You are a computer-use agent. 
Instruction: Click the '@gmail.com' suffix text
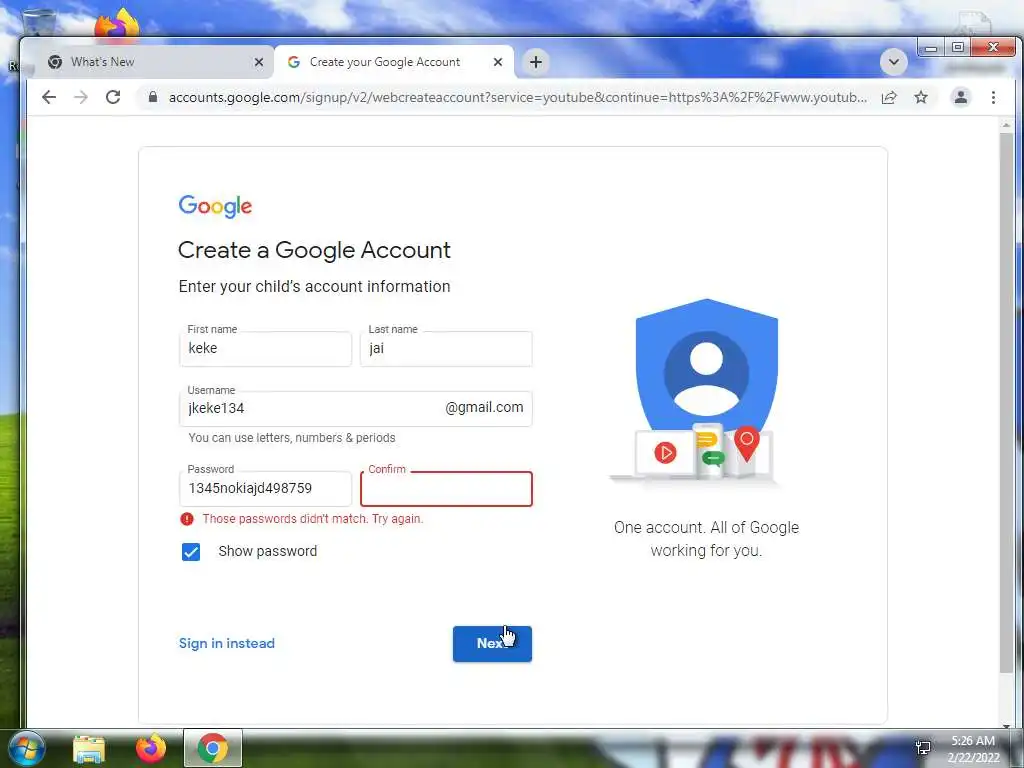484,408
